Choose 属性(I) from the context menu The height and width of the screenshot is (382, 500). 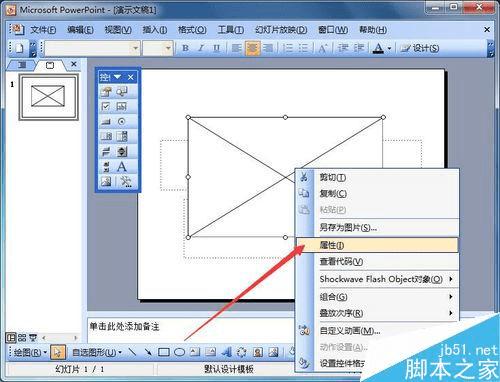point(378,245)
